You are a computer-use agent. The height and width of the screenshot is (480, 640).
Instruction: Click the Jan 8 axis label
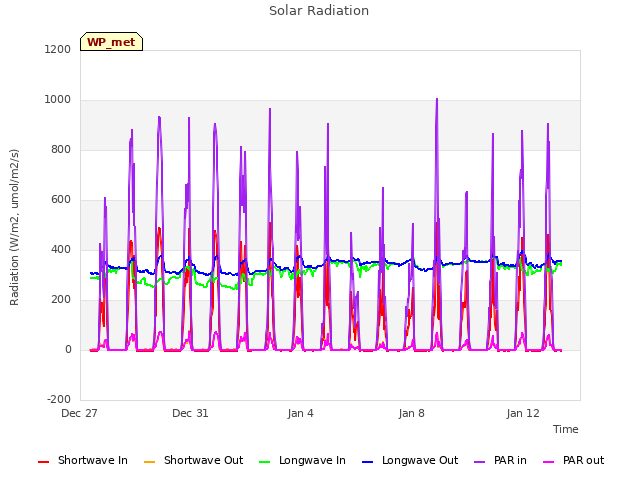coord(411,413)
